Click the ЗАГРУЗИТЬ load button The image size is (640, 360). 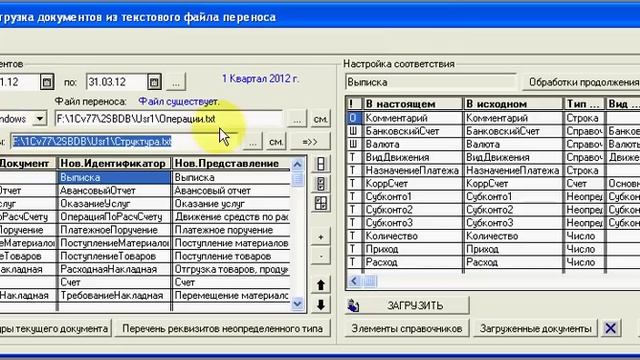pos(407,305)
